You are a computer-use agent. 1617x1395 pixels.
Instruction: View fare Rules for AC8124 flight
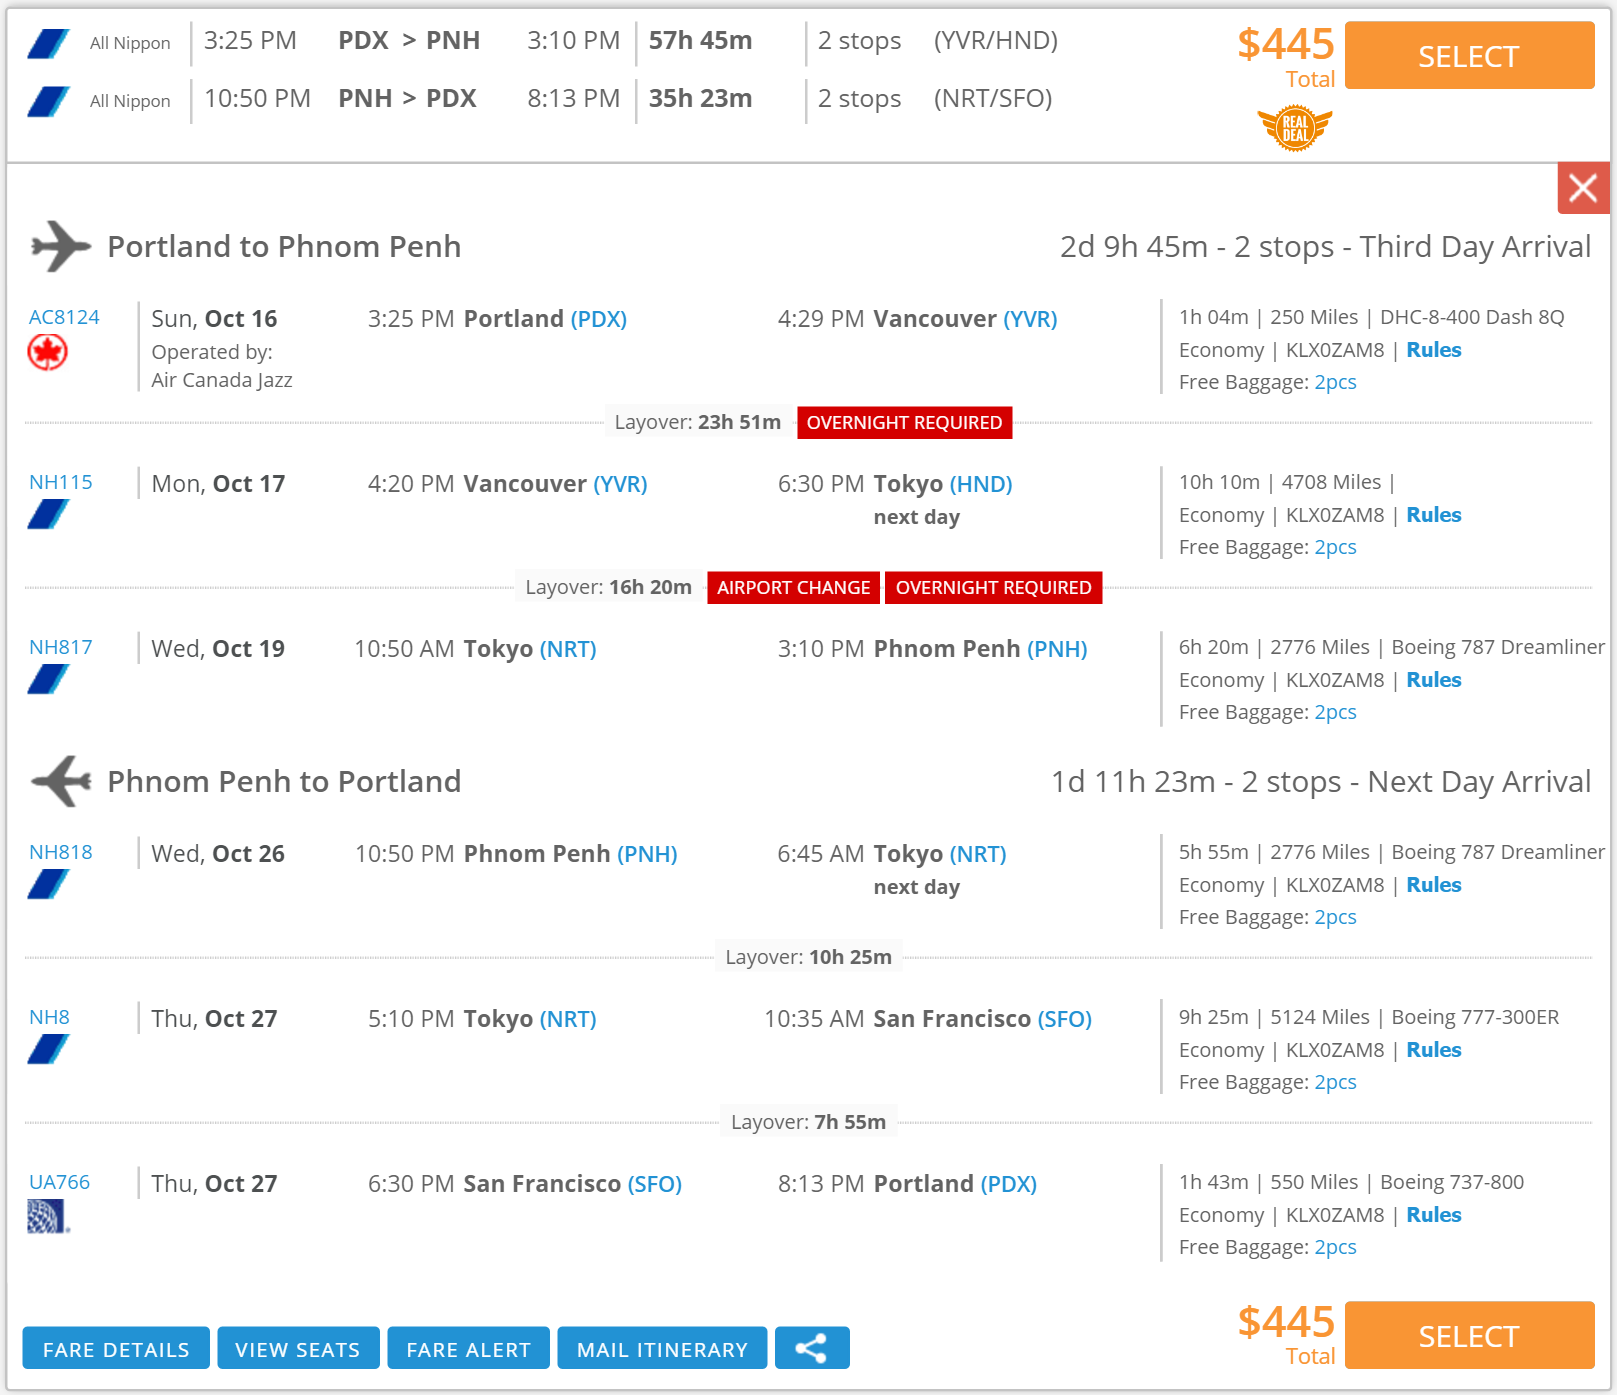pyautogui.click(x=1434, y=350)
